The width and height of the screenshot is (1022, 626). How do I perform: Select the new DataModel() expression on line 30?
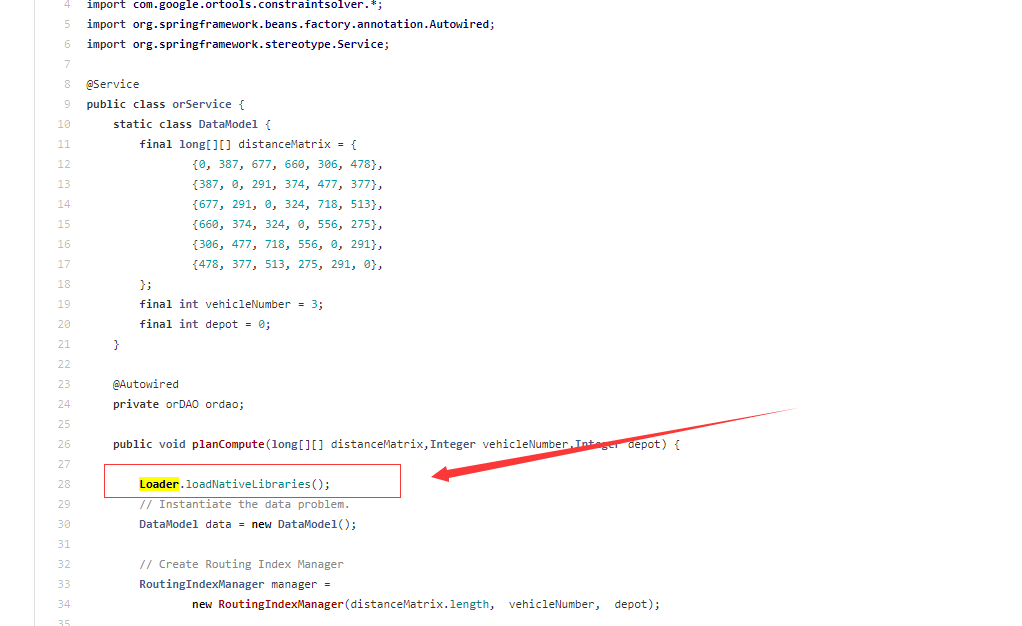[x=300, y=524]
